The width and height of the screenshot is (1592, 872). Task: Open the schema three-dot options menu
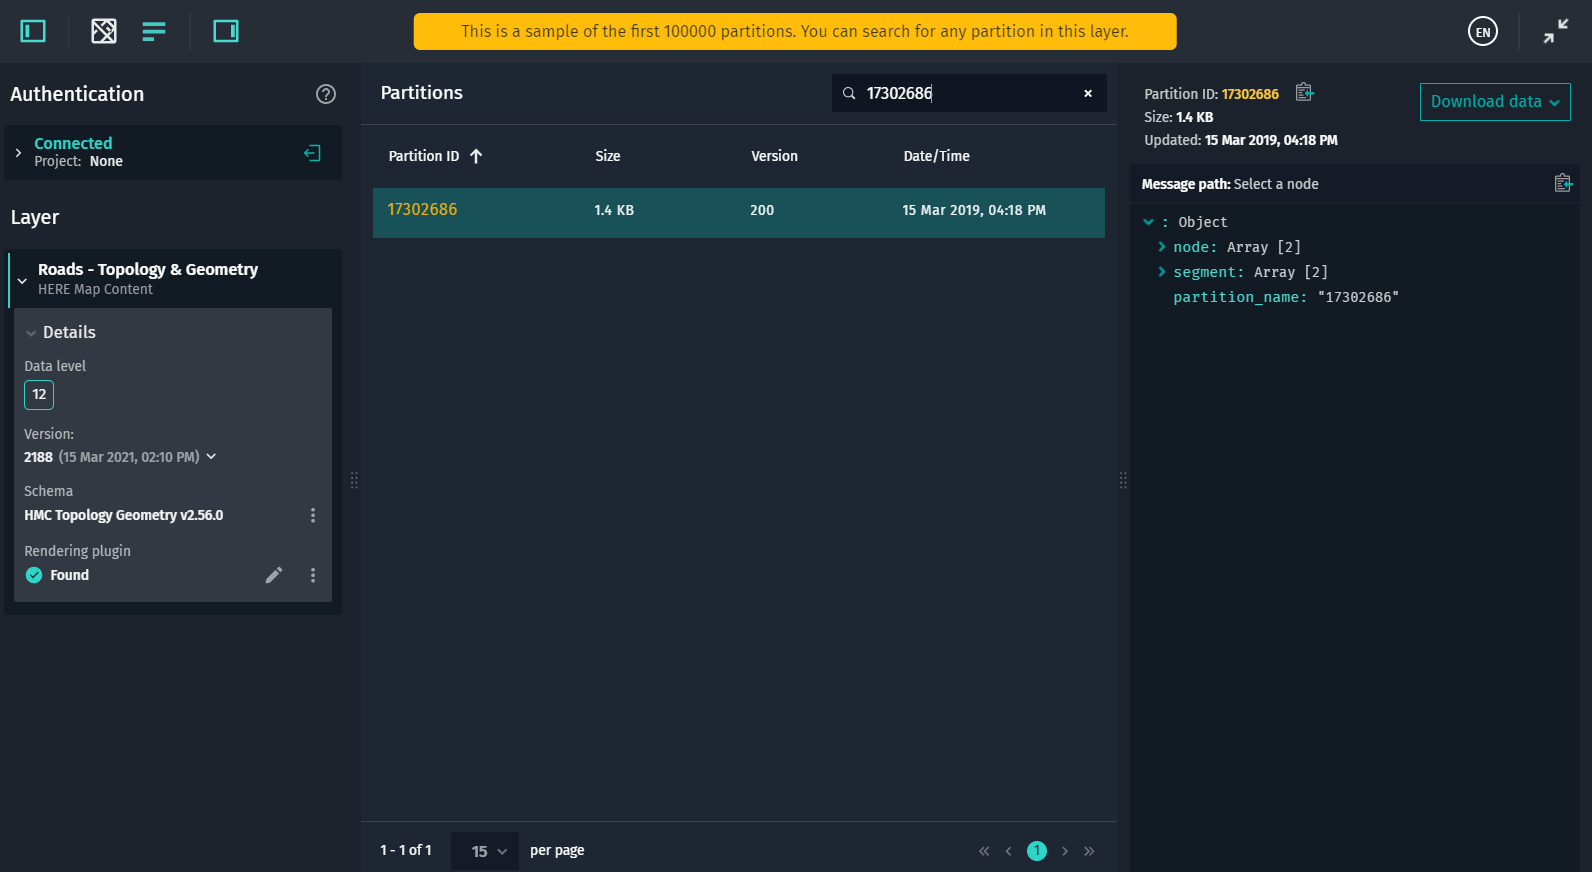coord(313,515)
